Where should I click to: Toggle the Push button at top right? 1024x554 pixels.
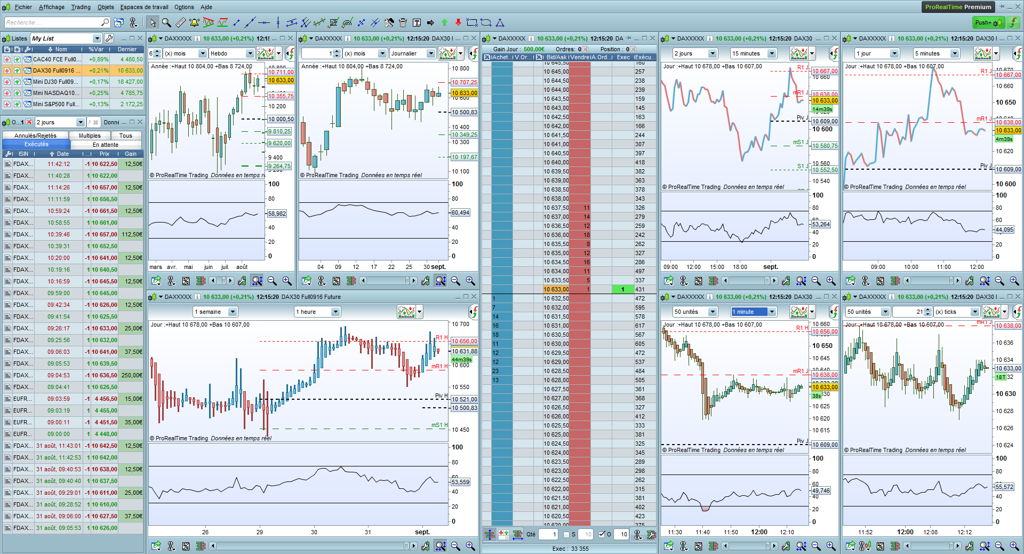click(988, 22)
